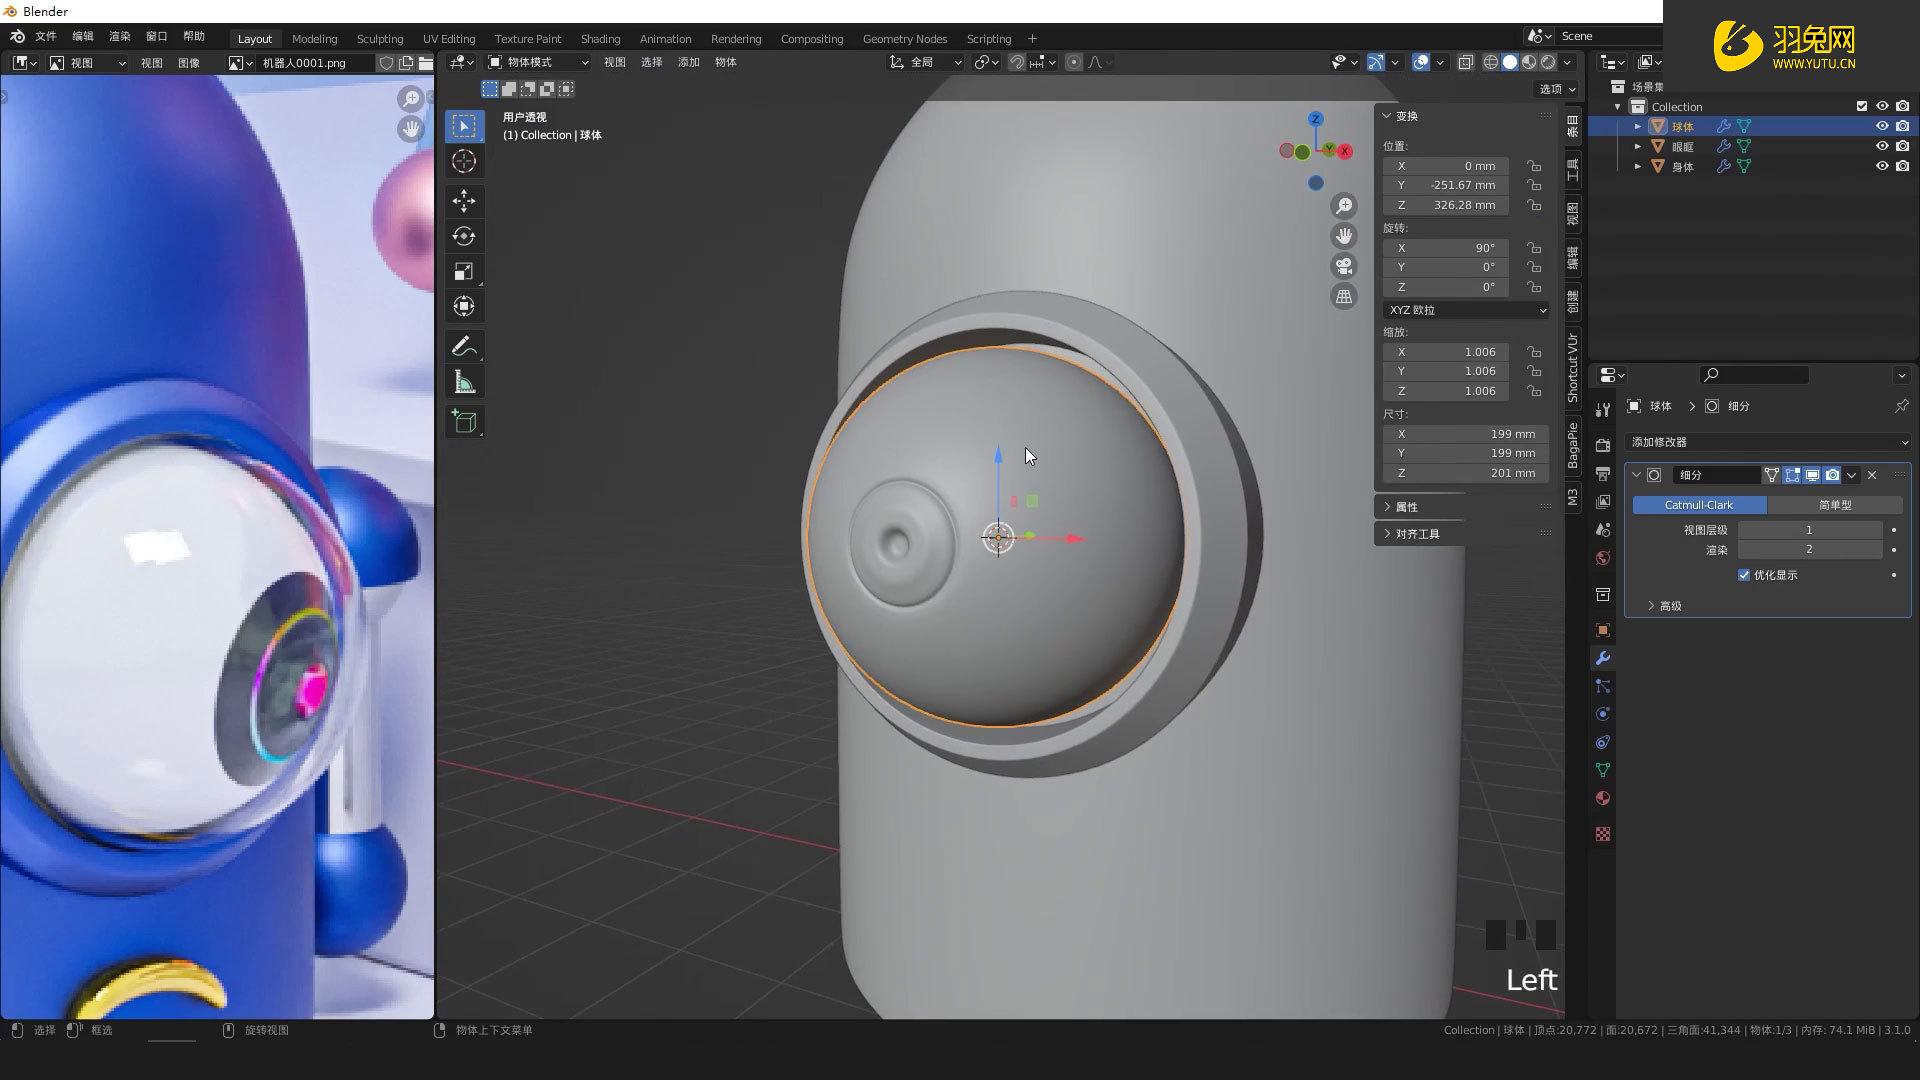Switch to the Shading workspace tab

point(600,39)
